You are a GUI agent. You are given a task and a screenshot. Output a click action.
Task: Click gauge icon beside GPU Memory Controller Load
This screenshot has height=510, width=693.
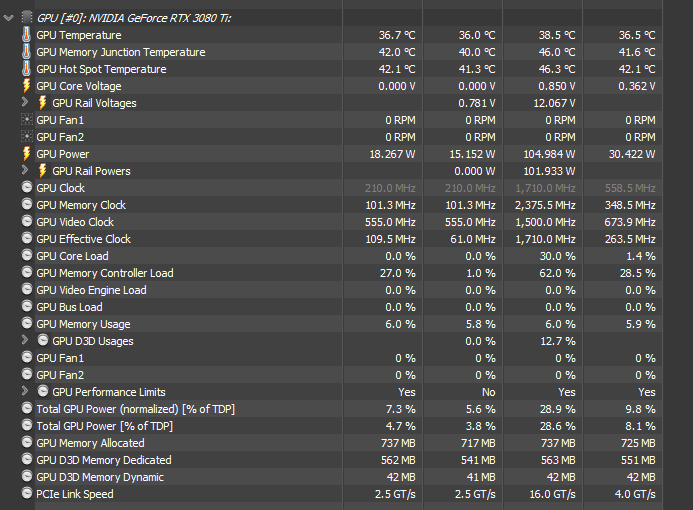pyautogui.click(x=27, y=272)
